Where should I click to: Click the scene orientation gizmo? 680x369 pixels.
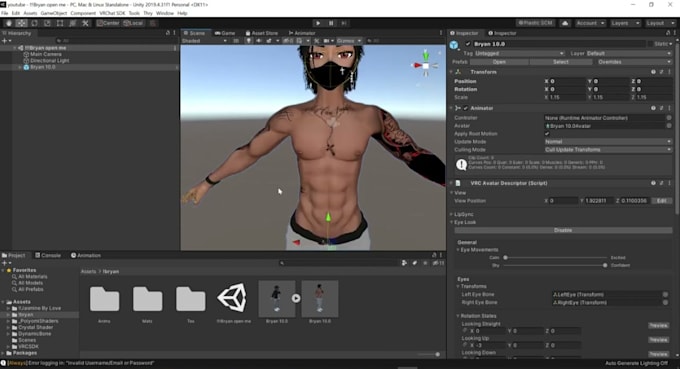pos(425,65)
